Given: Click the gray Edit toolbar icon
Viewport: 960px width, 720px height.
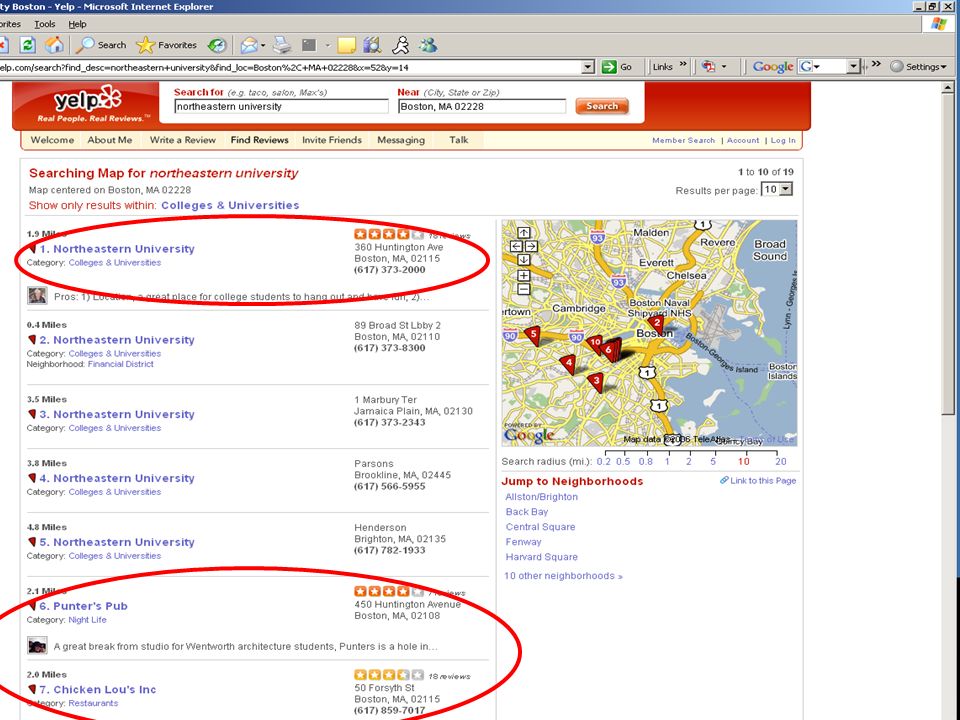Looking at the screenshot, I should tap(309, 45).
